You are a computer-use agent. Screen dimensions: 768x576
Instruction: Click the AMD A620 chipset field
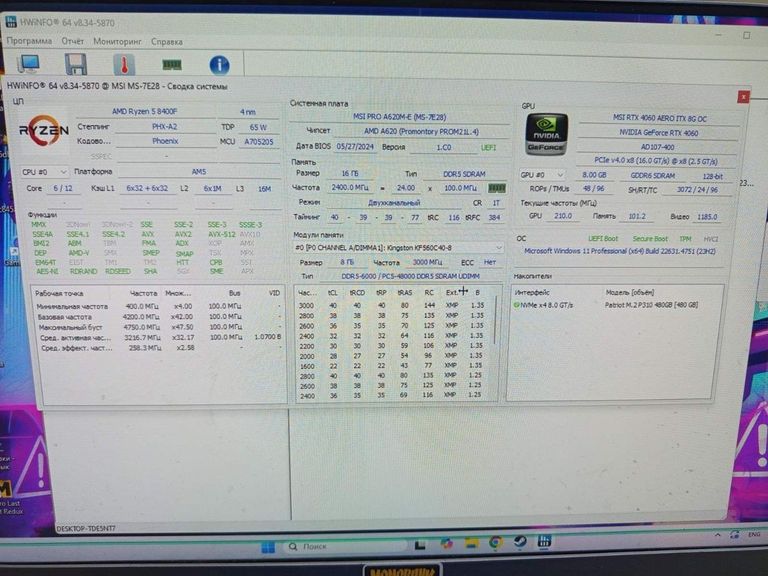click(x=421, y=132)
